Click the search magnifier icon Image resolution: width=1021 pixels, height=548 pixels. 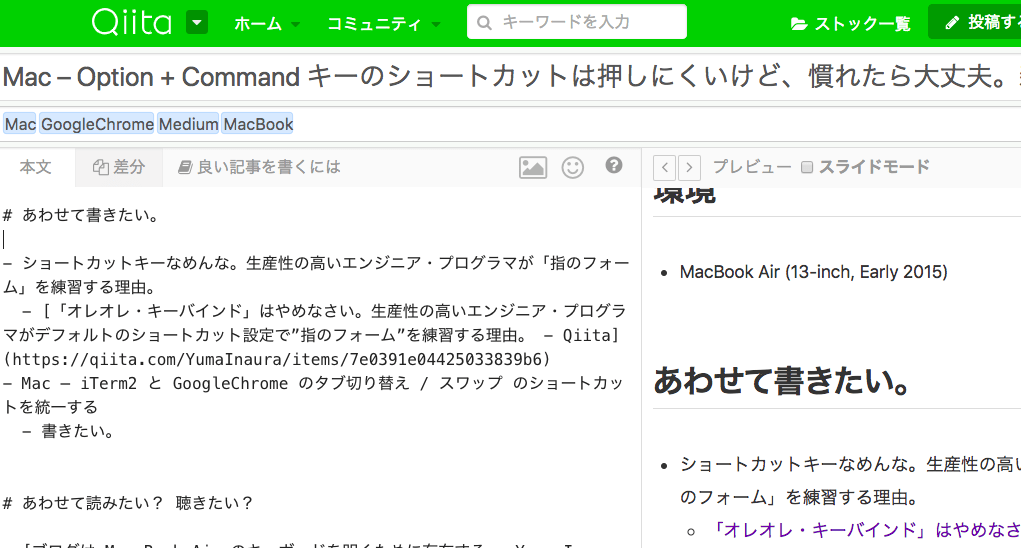click(484, 23)
